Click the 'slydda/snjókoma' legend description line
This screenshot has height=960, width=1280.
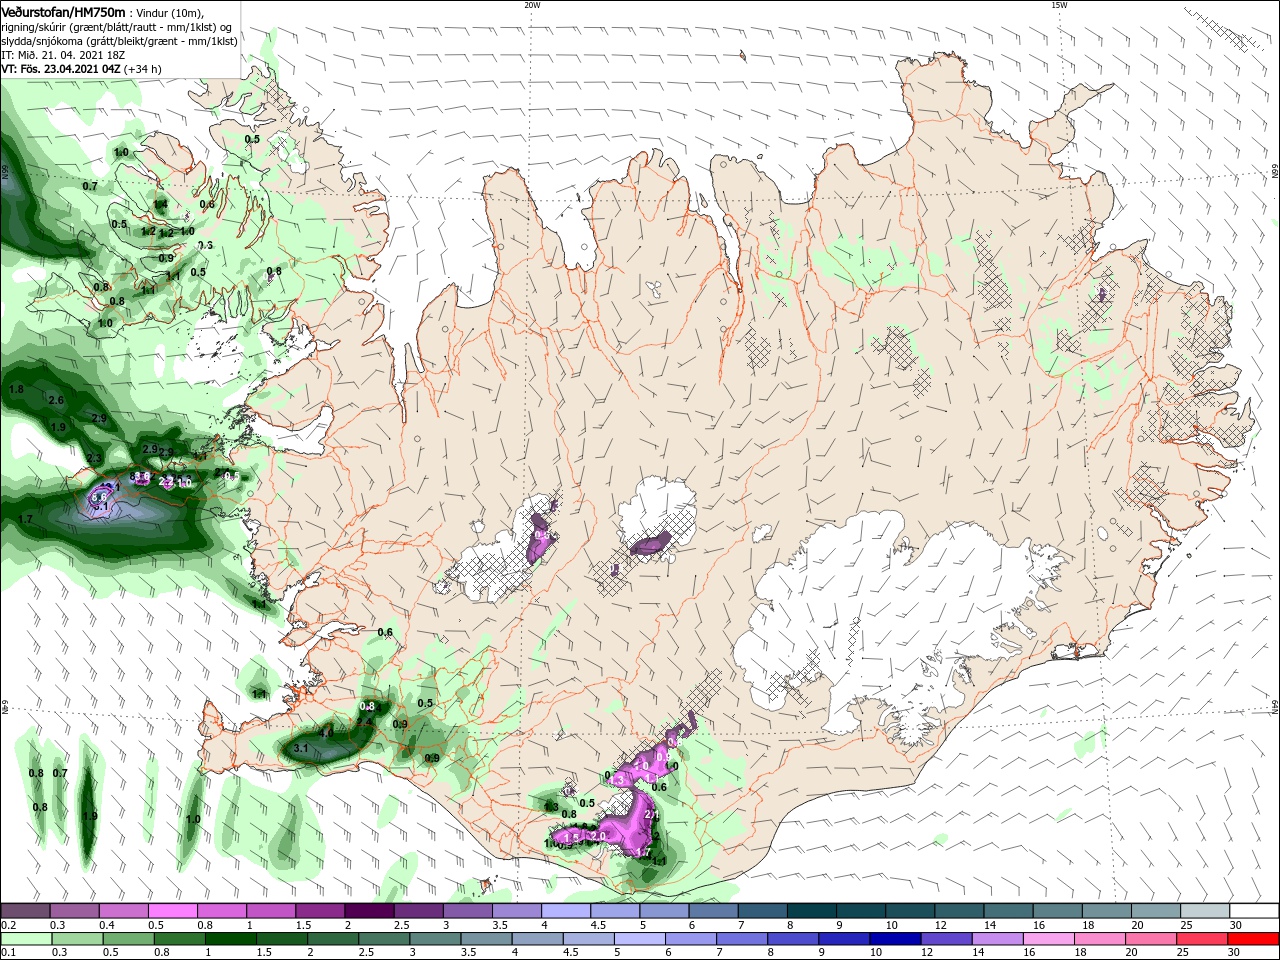click(x=119, y=41)
